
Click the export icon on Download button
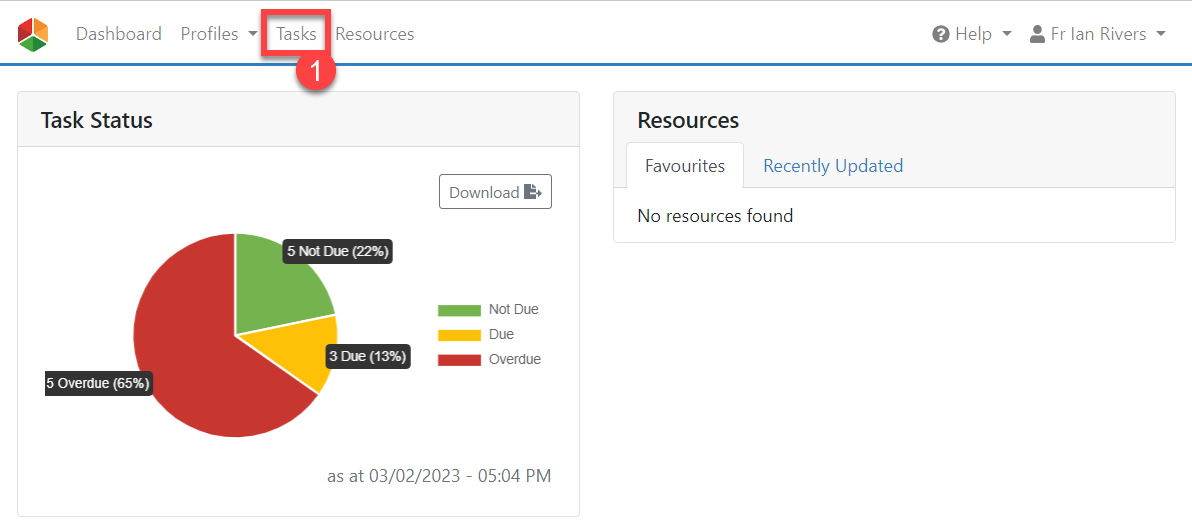(x=533, y=192)
